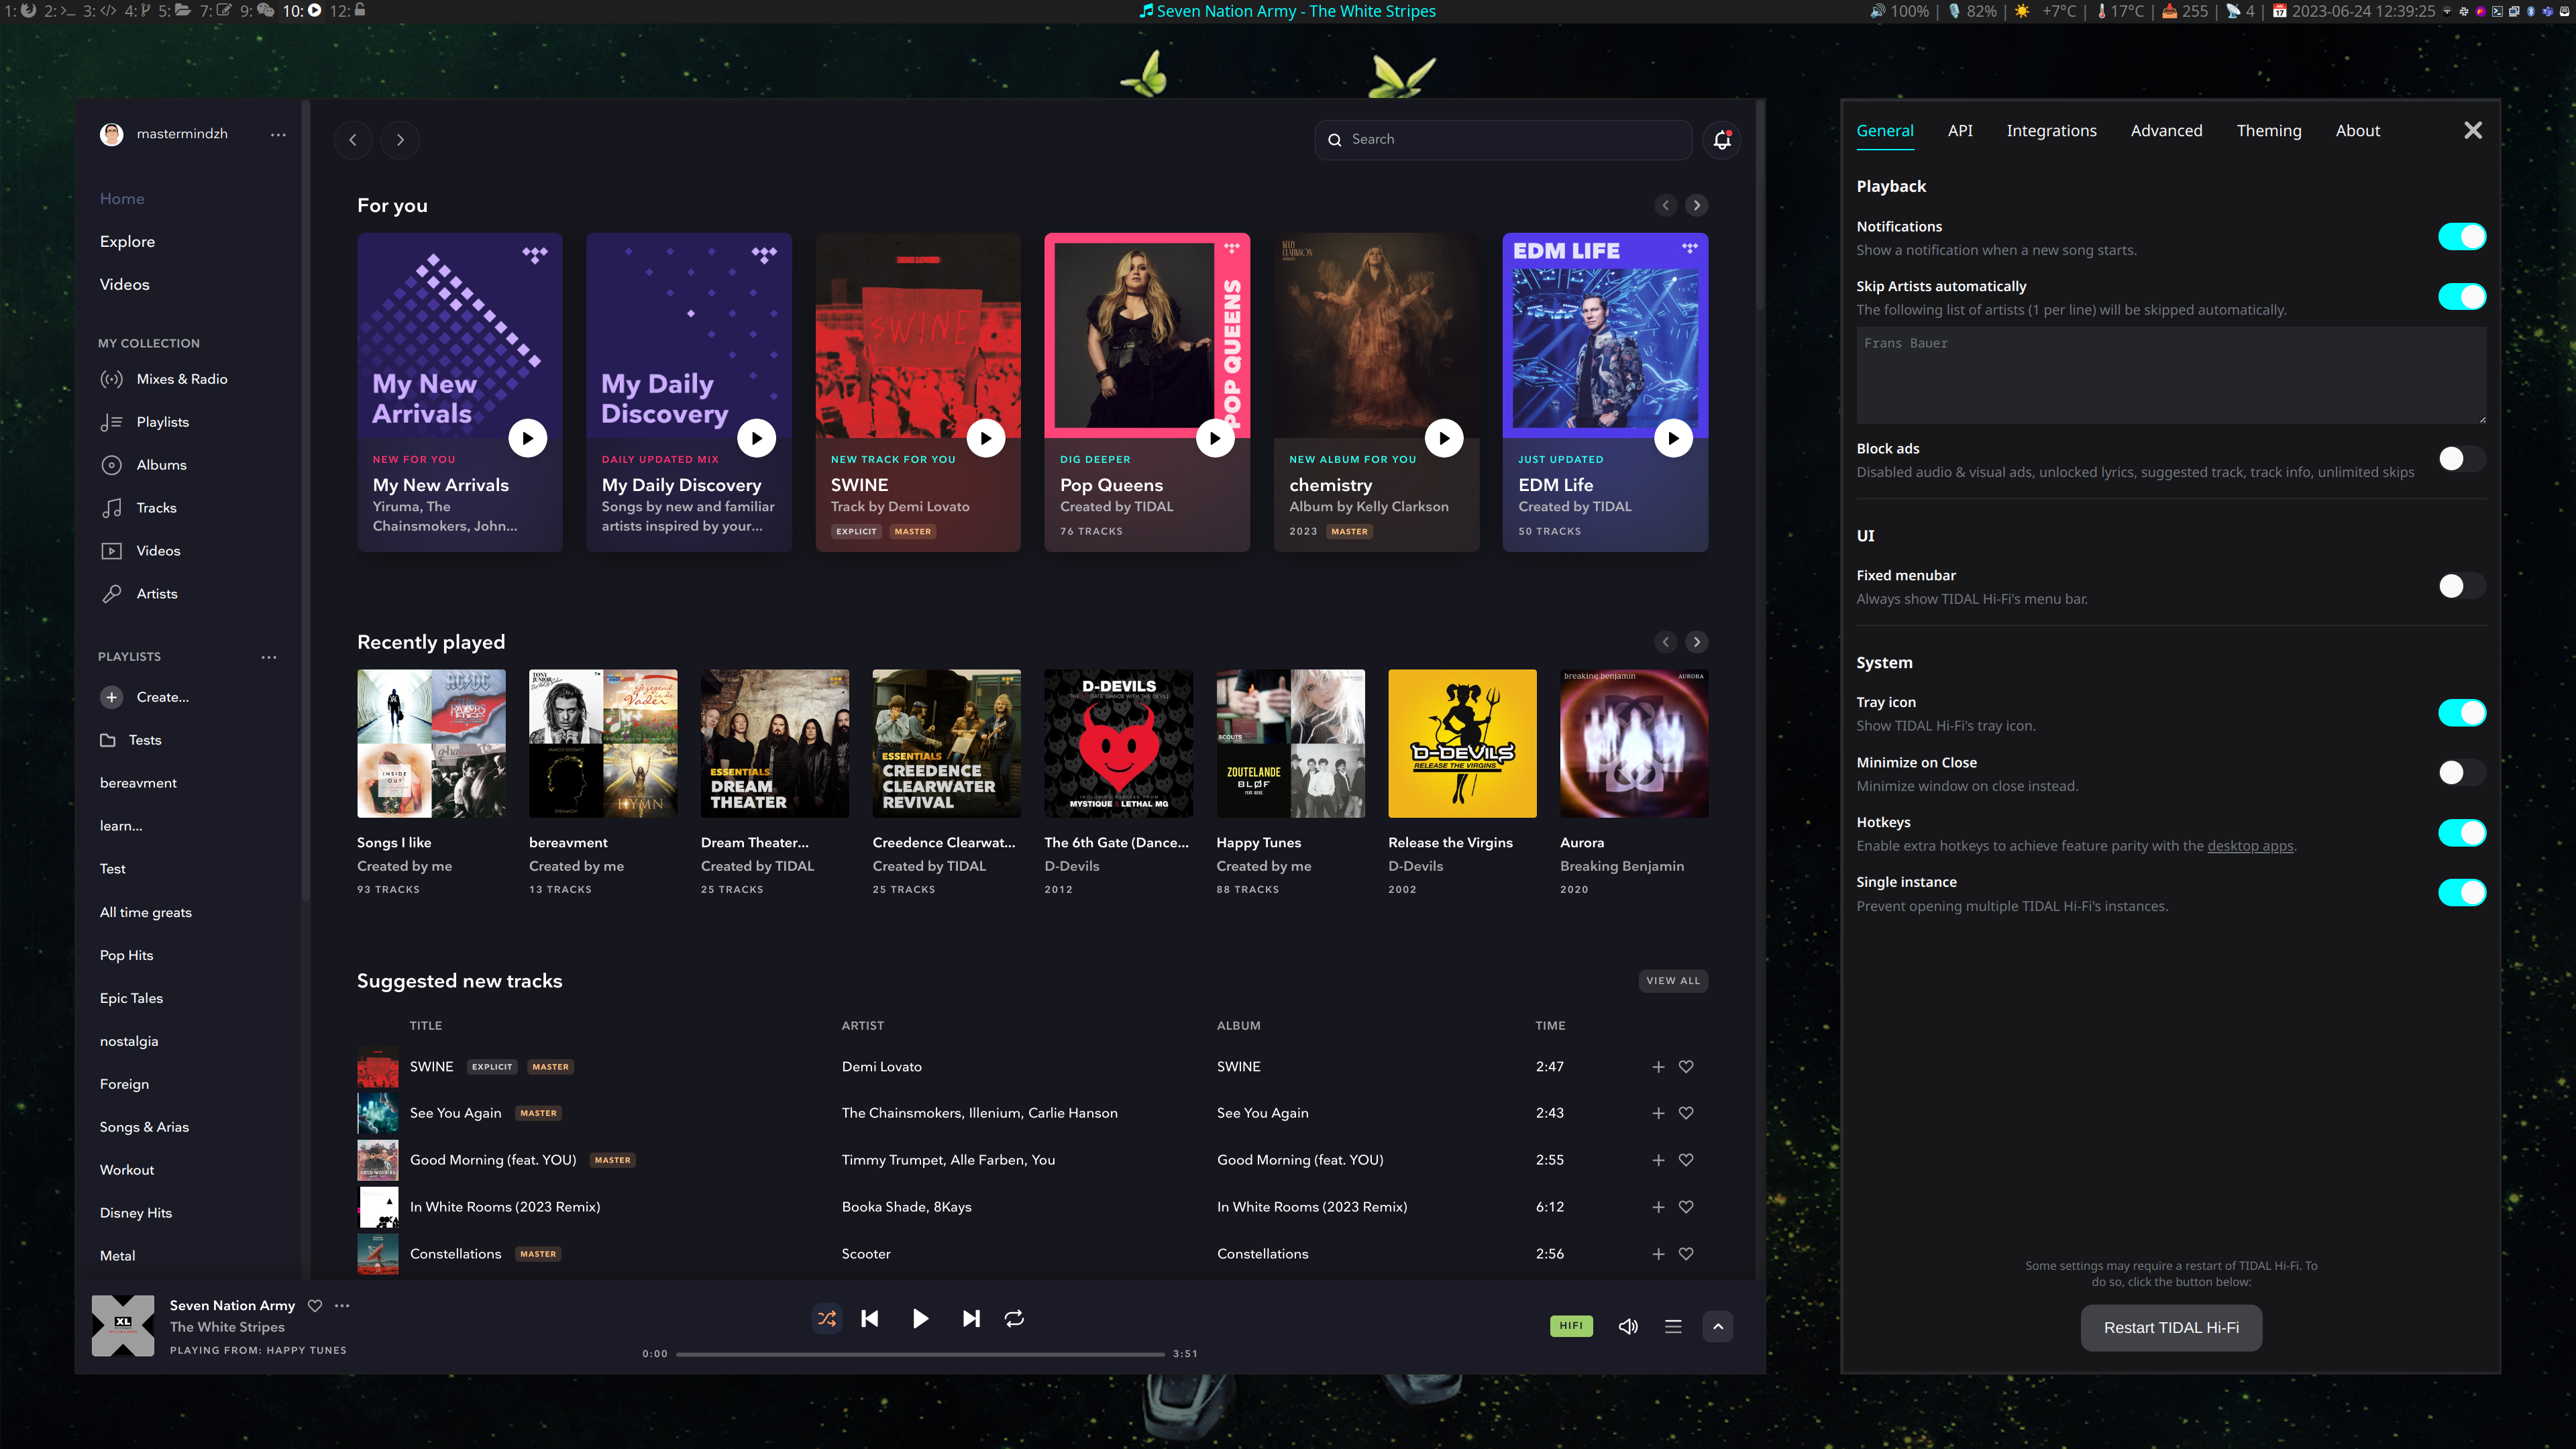This screenshot has width=2576, height=1449.
Task: Enable Minimize on Close
Action: pos(2461,772)
